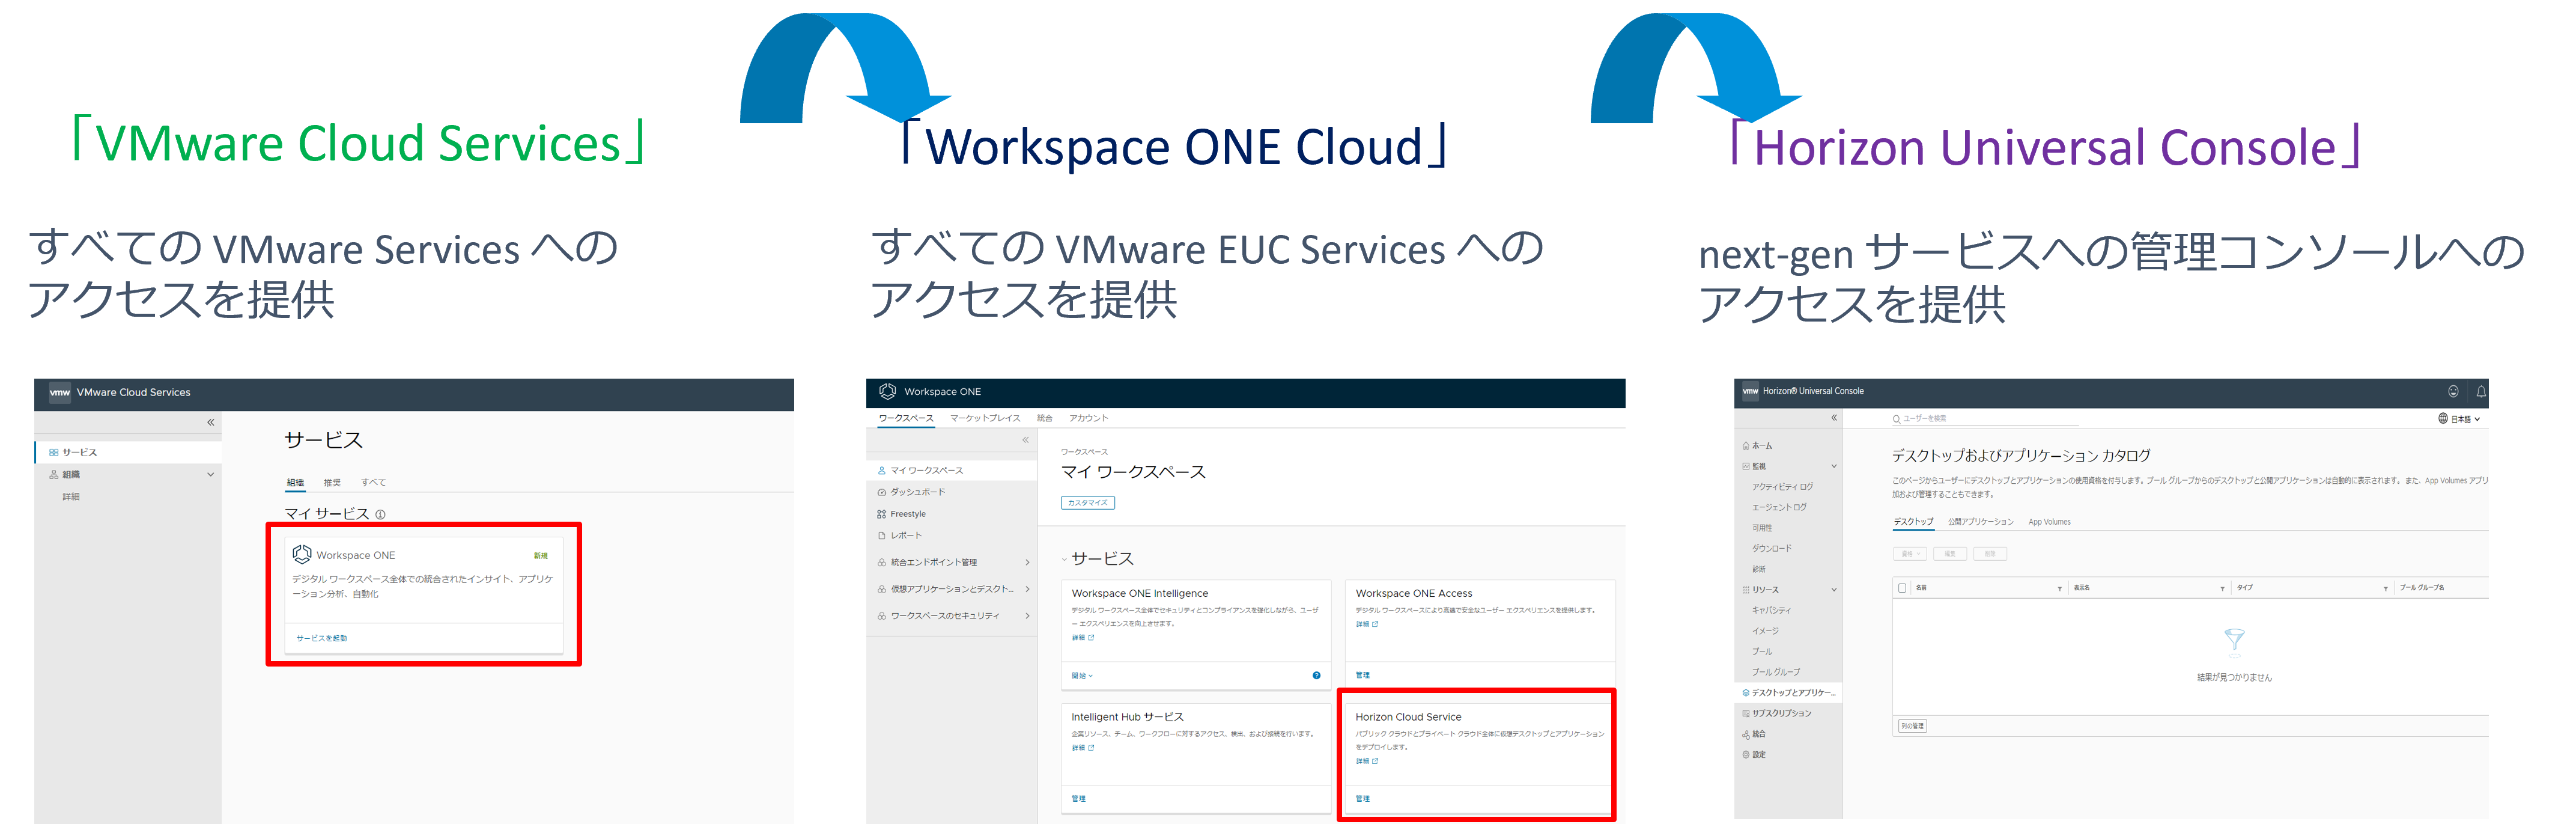
Task: Open 設定 gear item in Horizon sidebar
Action: click(x=1754, y=755)
